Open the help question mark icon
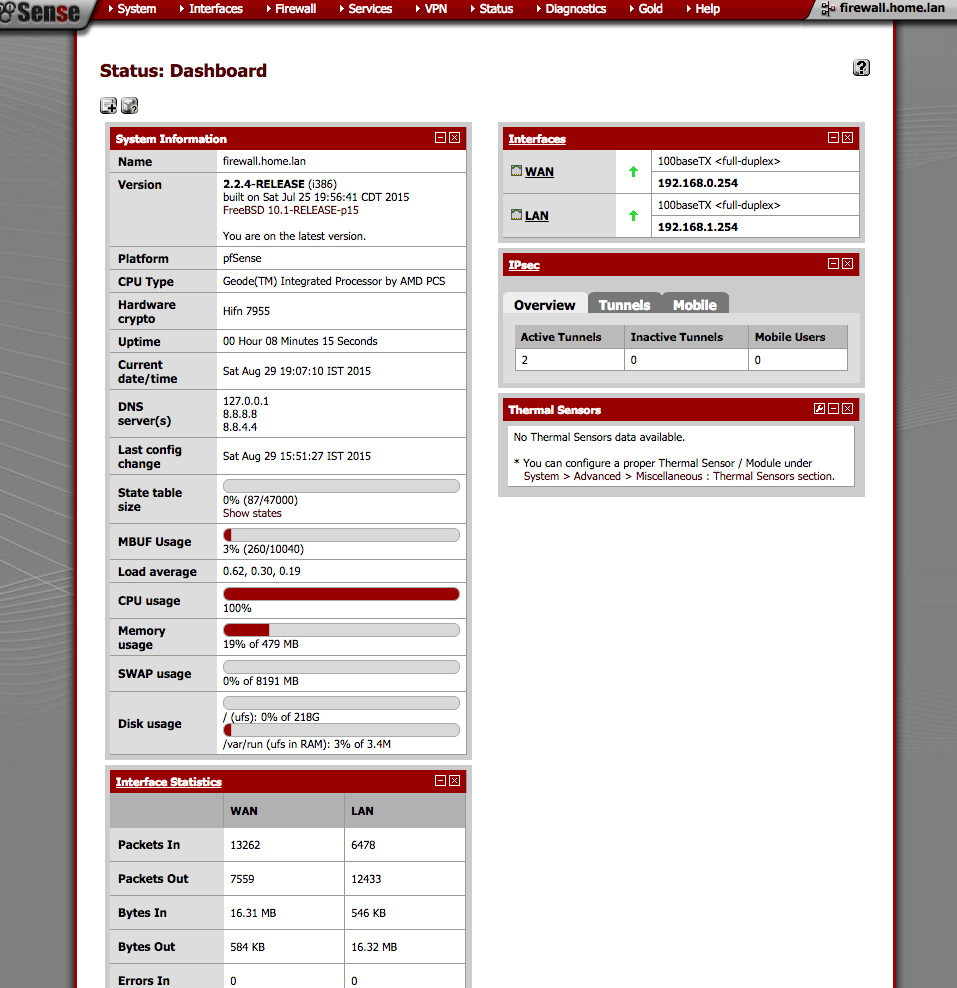The width and height of the screenshot is (957, 988). point(861,67)
